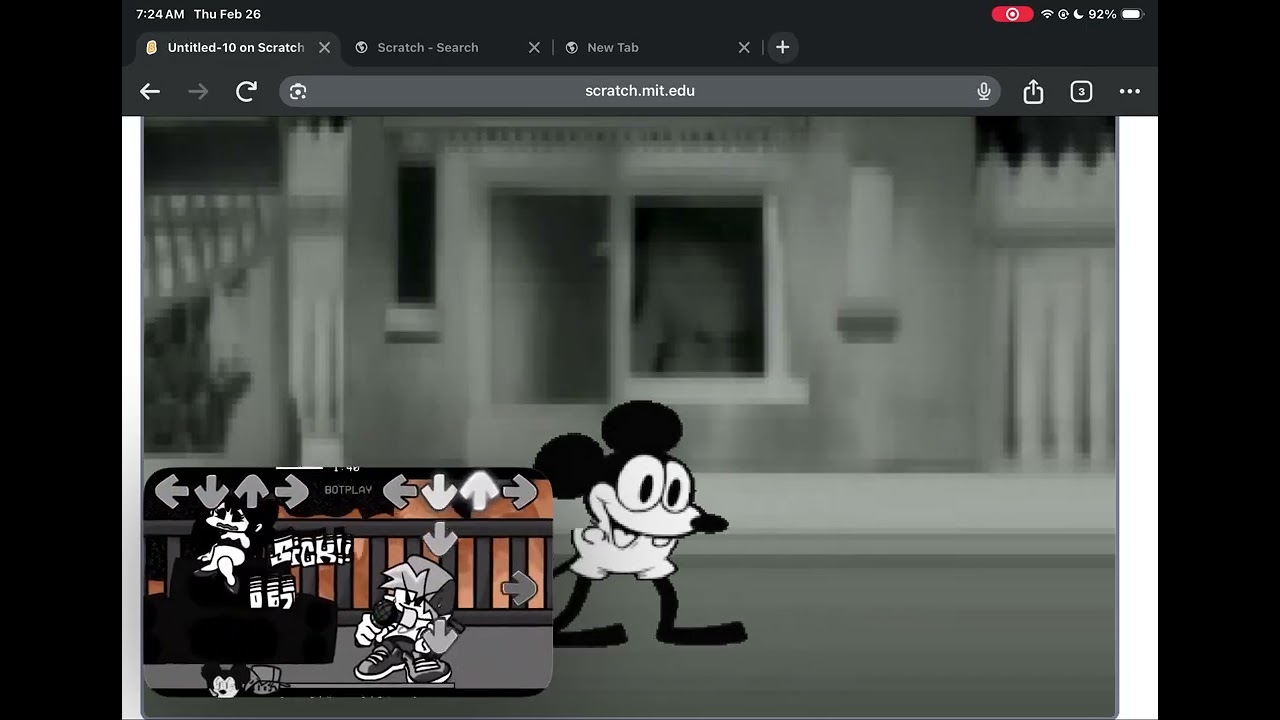Close the New Tab tab
The height and width of the screenshot is (720, 1280).
[744, 47]
